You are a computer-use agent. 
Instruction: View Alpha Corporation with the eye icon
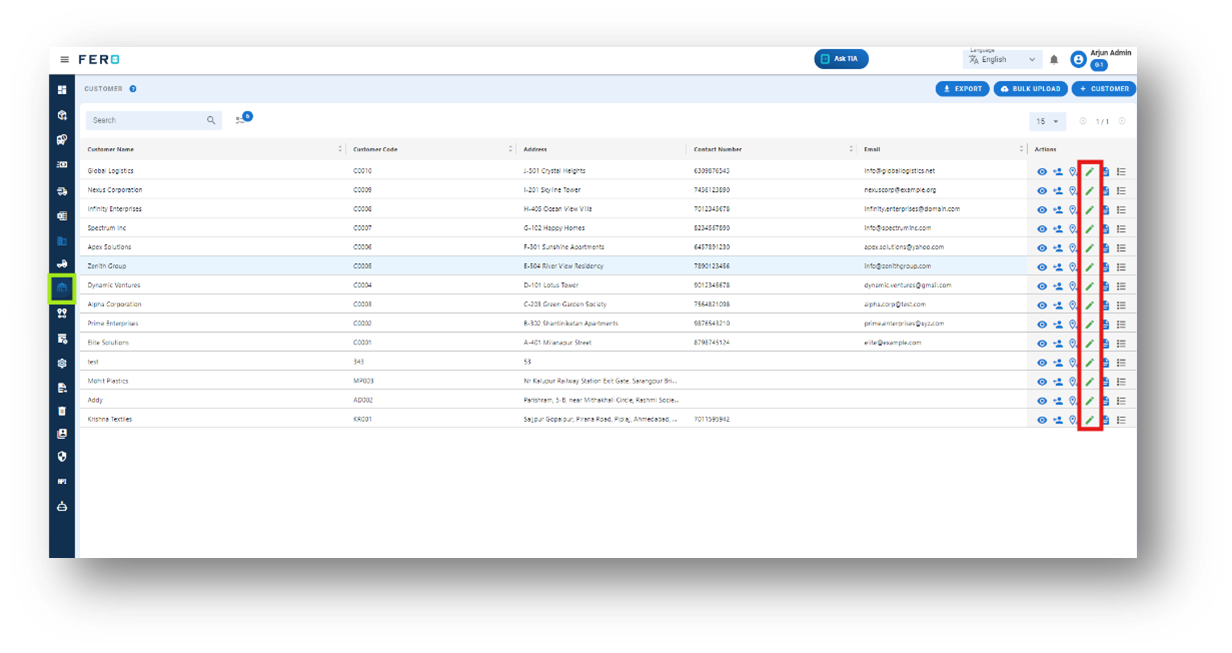1042,305
